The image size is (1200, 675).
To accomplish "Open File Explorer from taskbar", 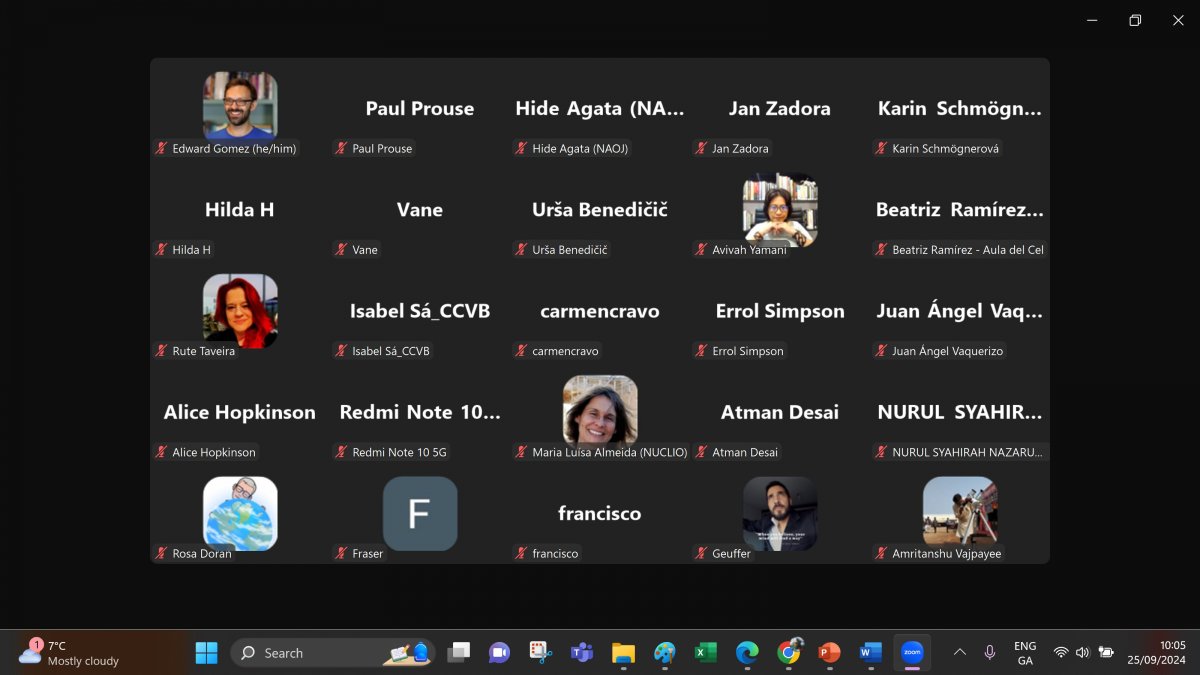I will click(623, 653).
